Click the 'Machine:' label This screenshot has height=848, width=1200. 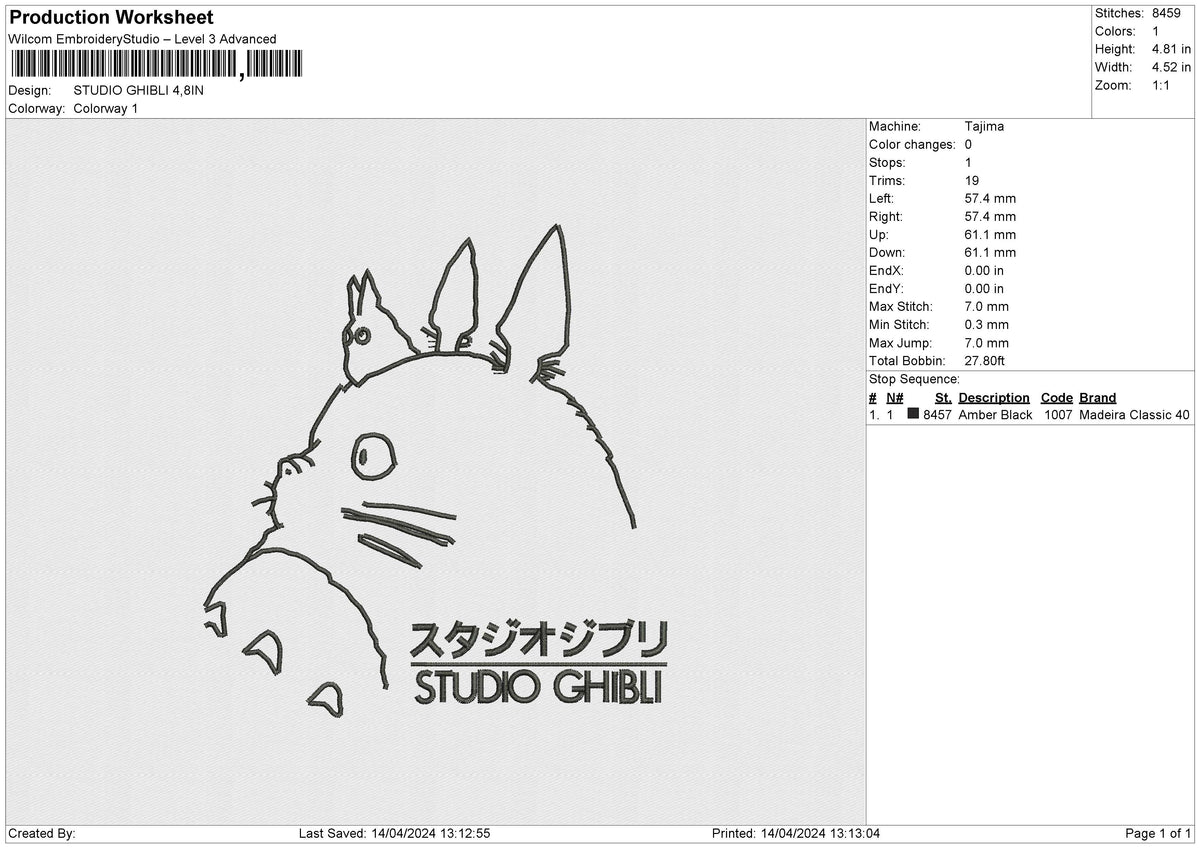tap(895, 126)
